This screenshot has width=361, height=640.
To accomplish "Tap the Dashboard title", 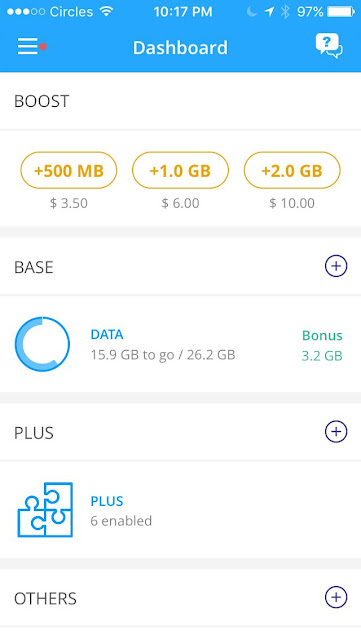I will [180, 48].
